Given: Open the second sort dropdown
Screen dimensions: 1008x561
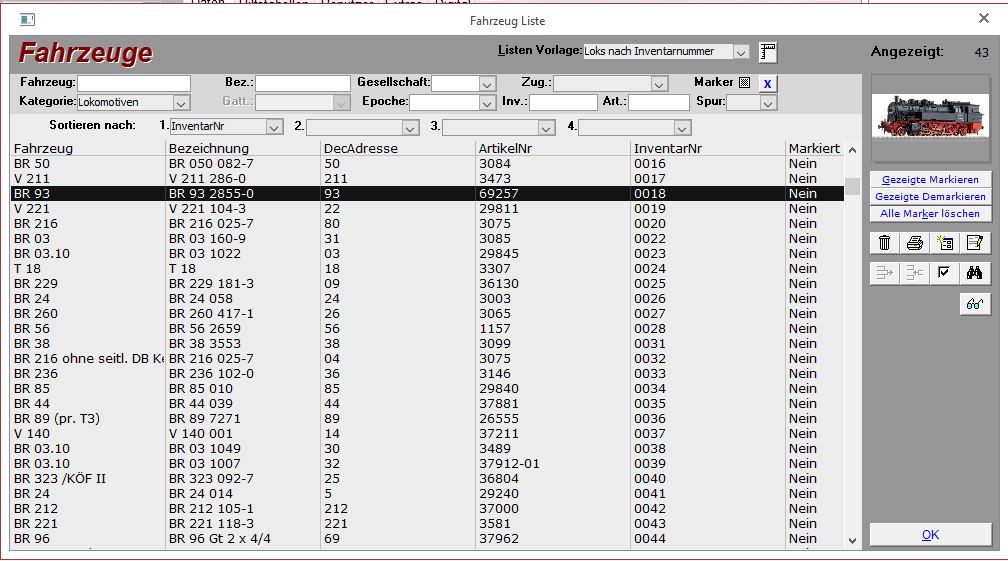Looking at the screenshot, I should [x=410, y=128].
